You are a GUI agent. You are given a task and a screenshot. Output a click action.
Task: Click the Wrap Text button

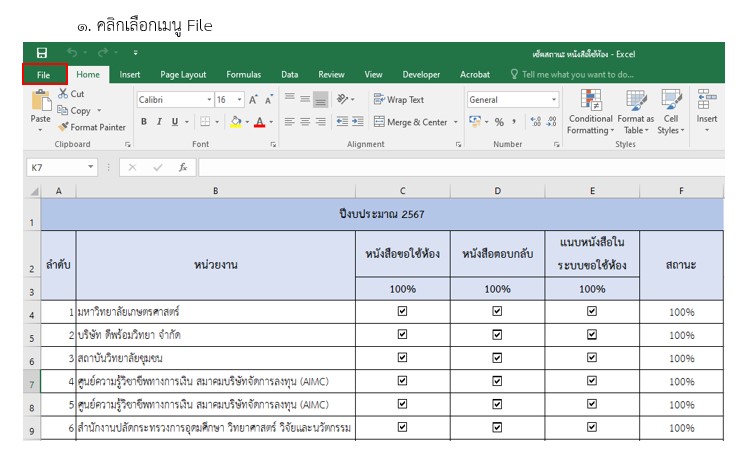tap(398, 100)
